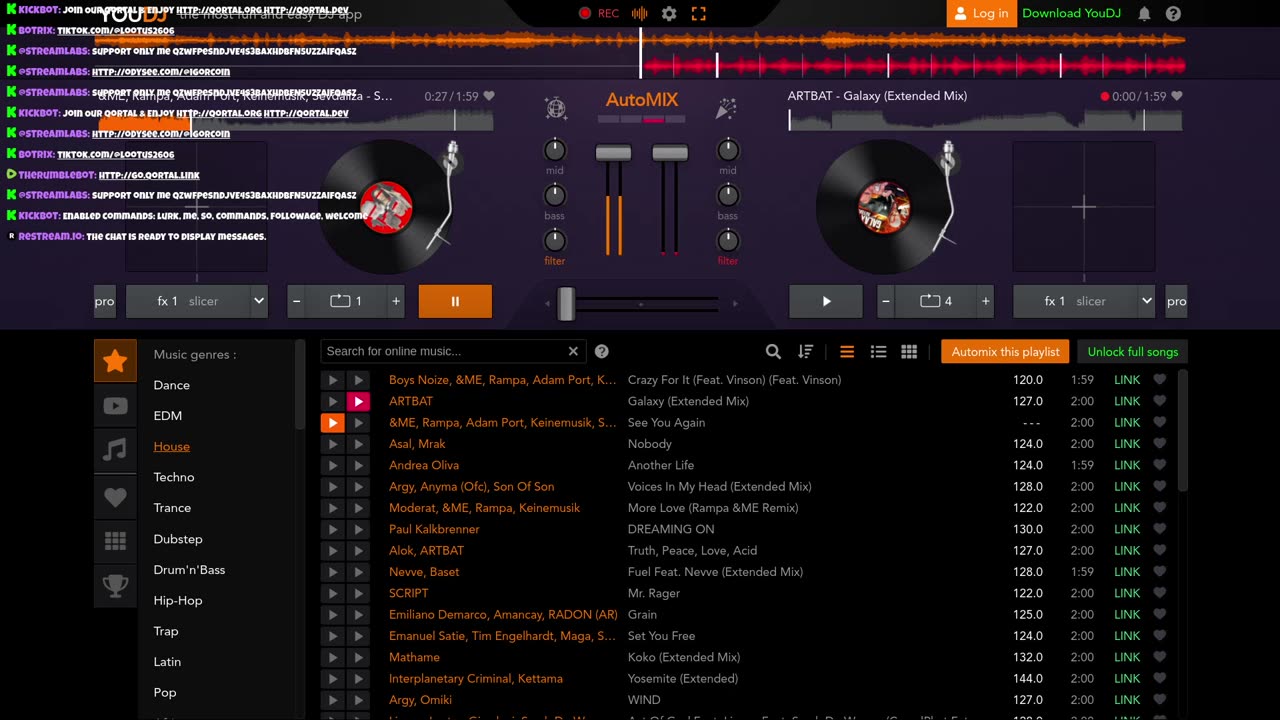Clear the search field with the X

point(573,351)
